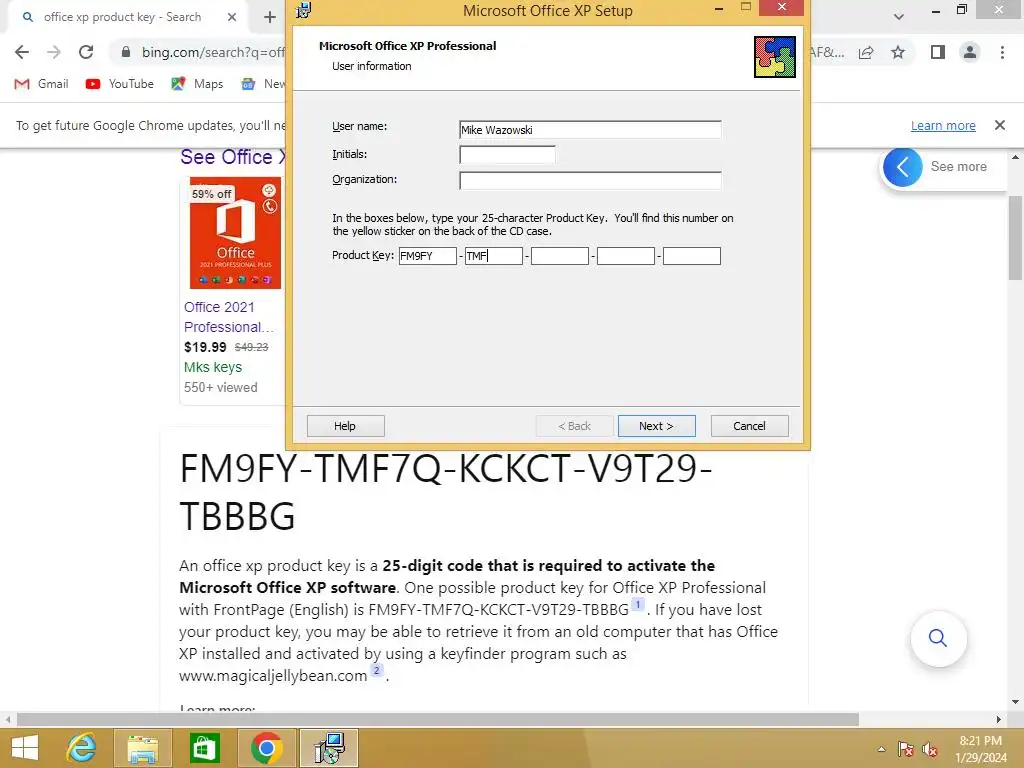Click the site lock icon in address bar
The image size is (1024, 768).
tap(126, 52)
